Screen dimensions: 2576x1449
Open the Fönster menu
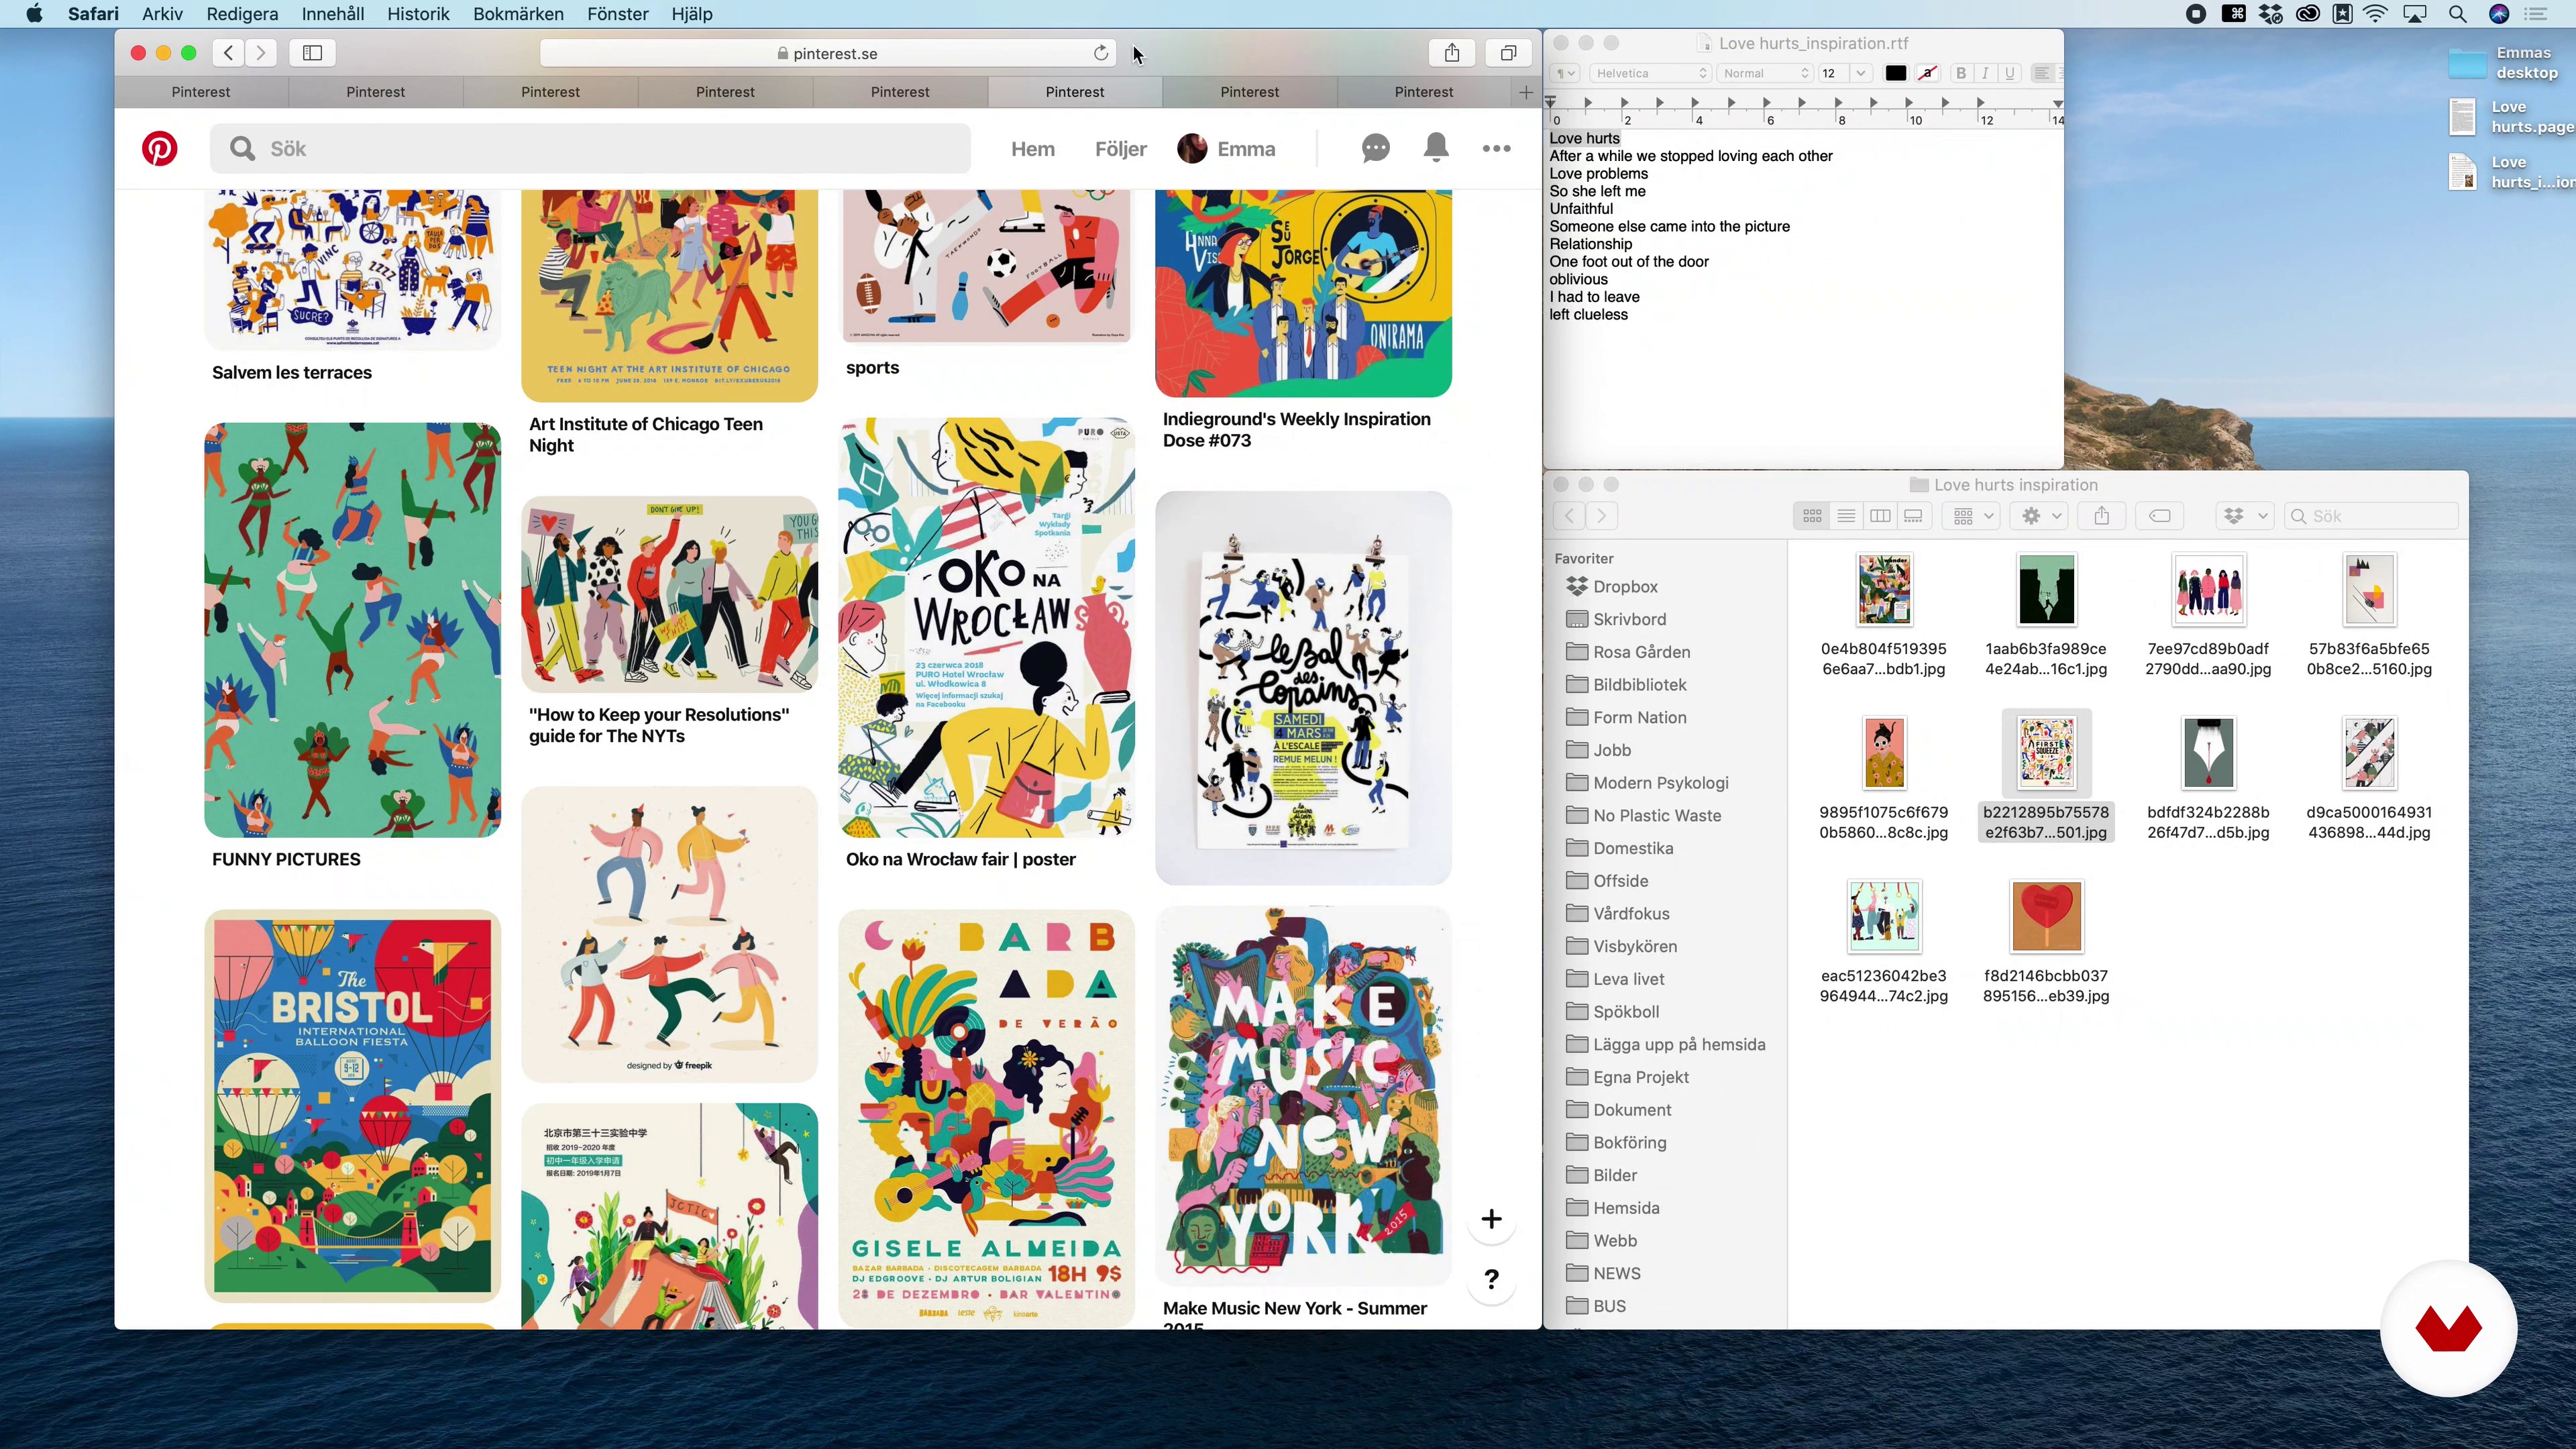coord(618,14)
